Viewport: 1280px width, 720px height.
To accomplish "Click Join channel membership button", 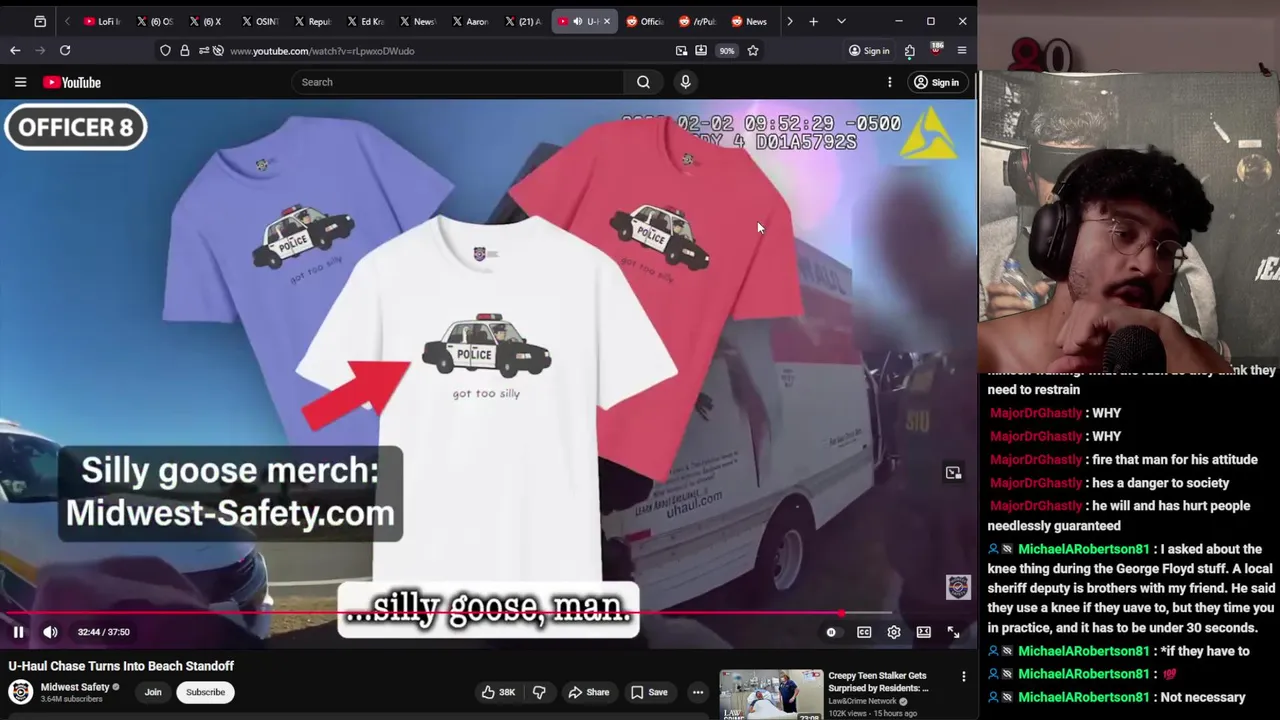I will tap(153, 692).
